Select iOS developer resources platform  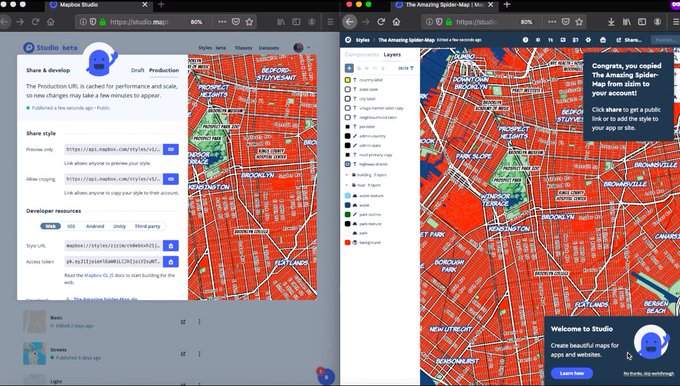pos(71,226)
